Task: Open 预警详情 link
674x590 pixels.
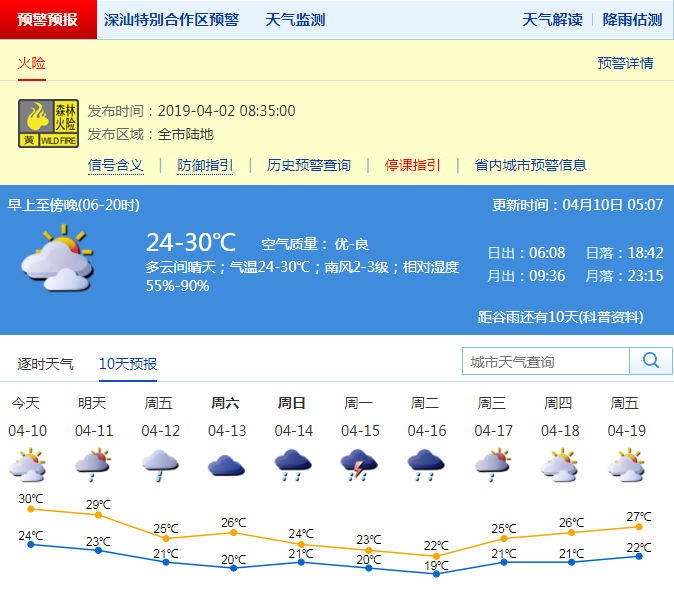Action: click(x=625, y=63)
